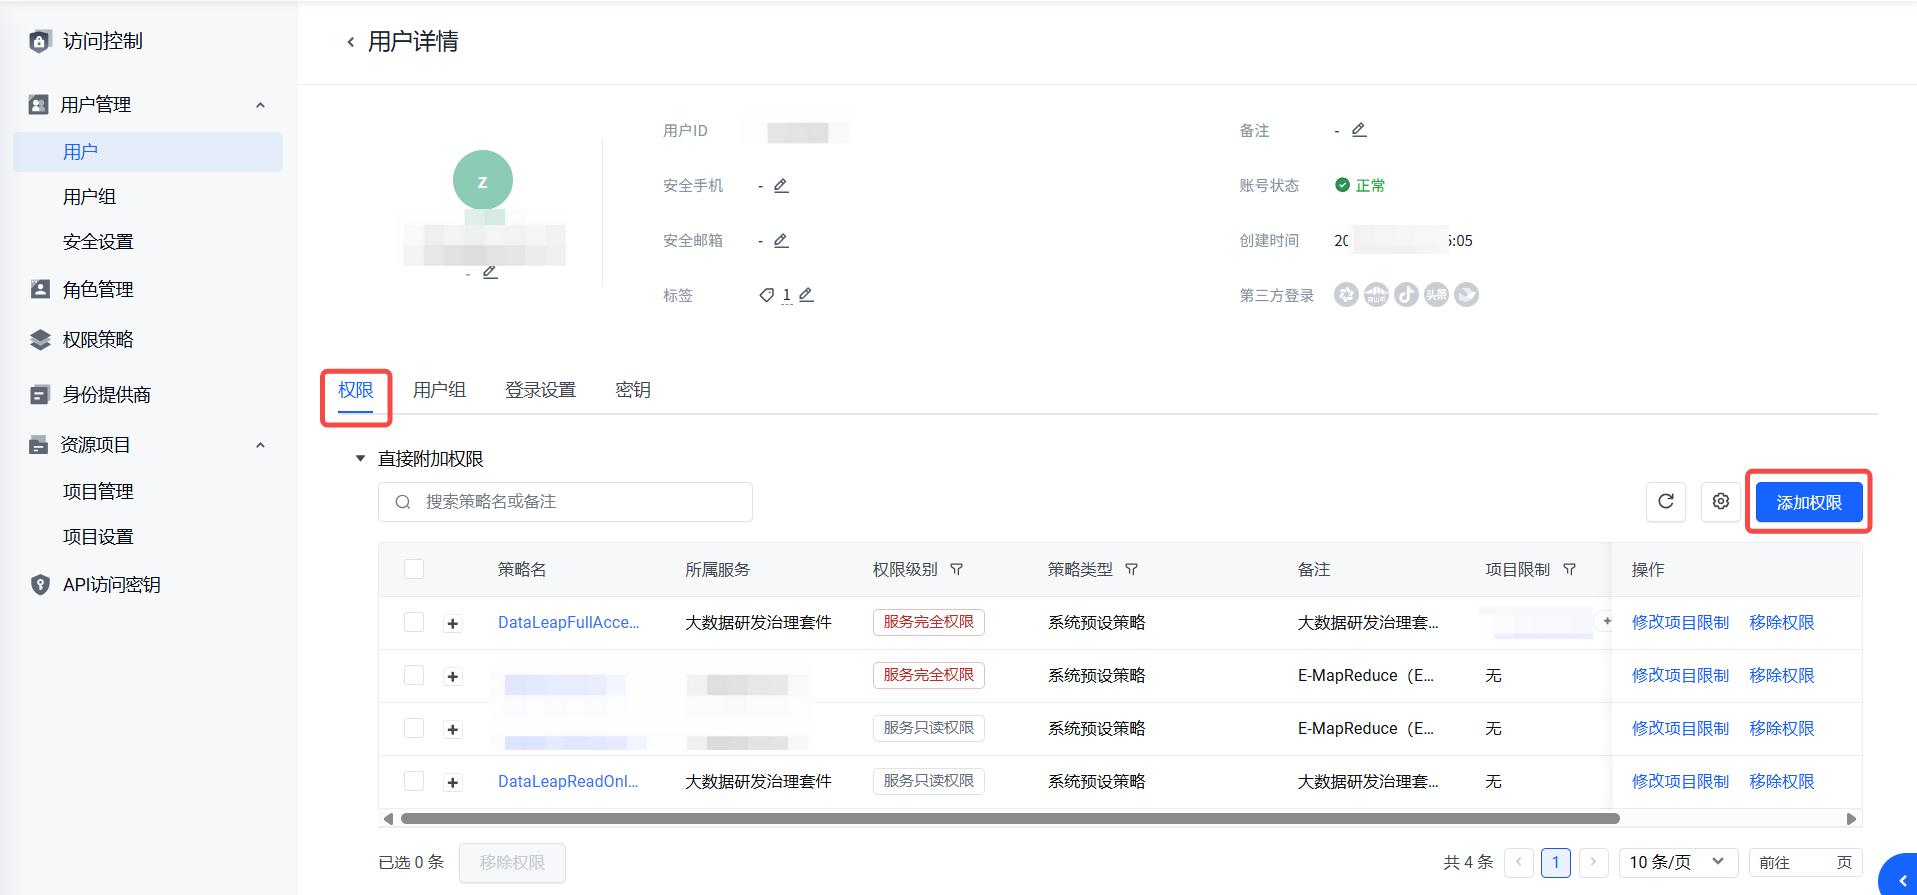Click 移除权限 link for DataLeapReadOnl... row

1781,782
